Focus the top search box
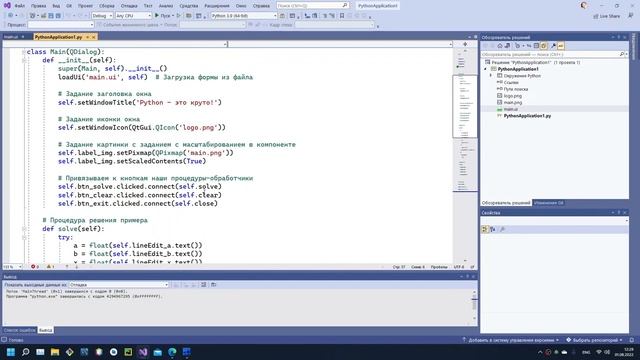Screen dimensions: 640x360 point(312,6)
